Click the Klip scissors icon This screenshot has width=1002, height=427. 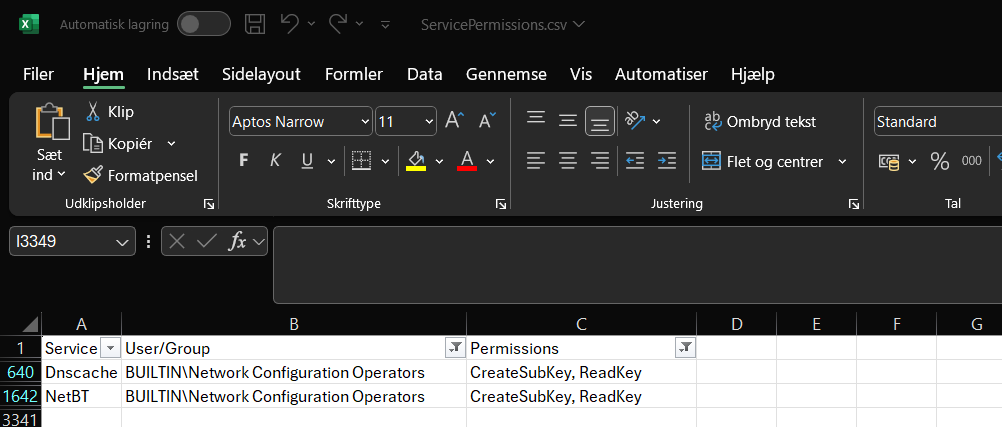point(93,111)
